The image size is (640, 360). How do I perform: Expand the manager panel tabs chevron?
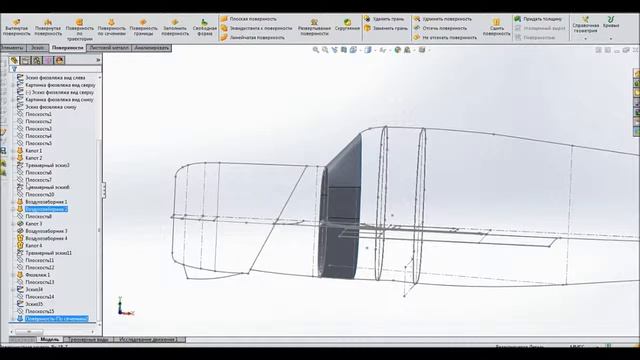click(x=98, y=60)
